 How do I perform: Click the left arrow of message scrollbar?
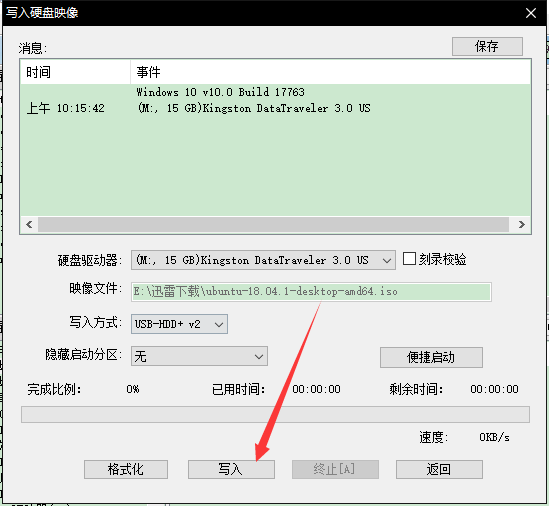(x=29, y=224)
